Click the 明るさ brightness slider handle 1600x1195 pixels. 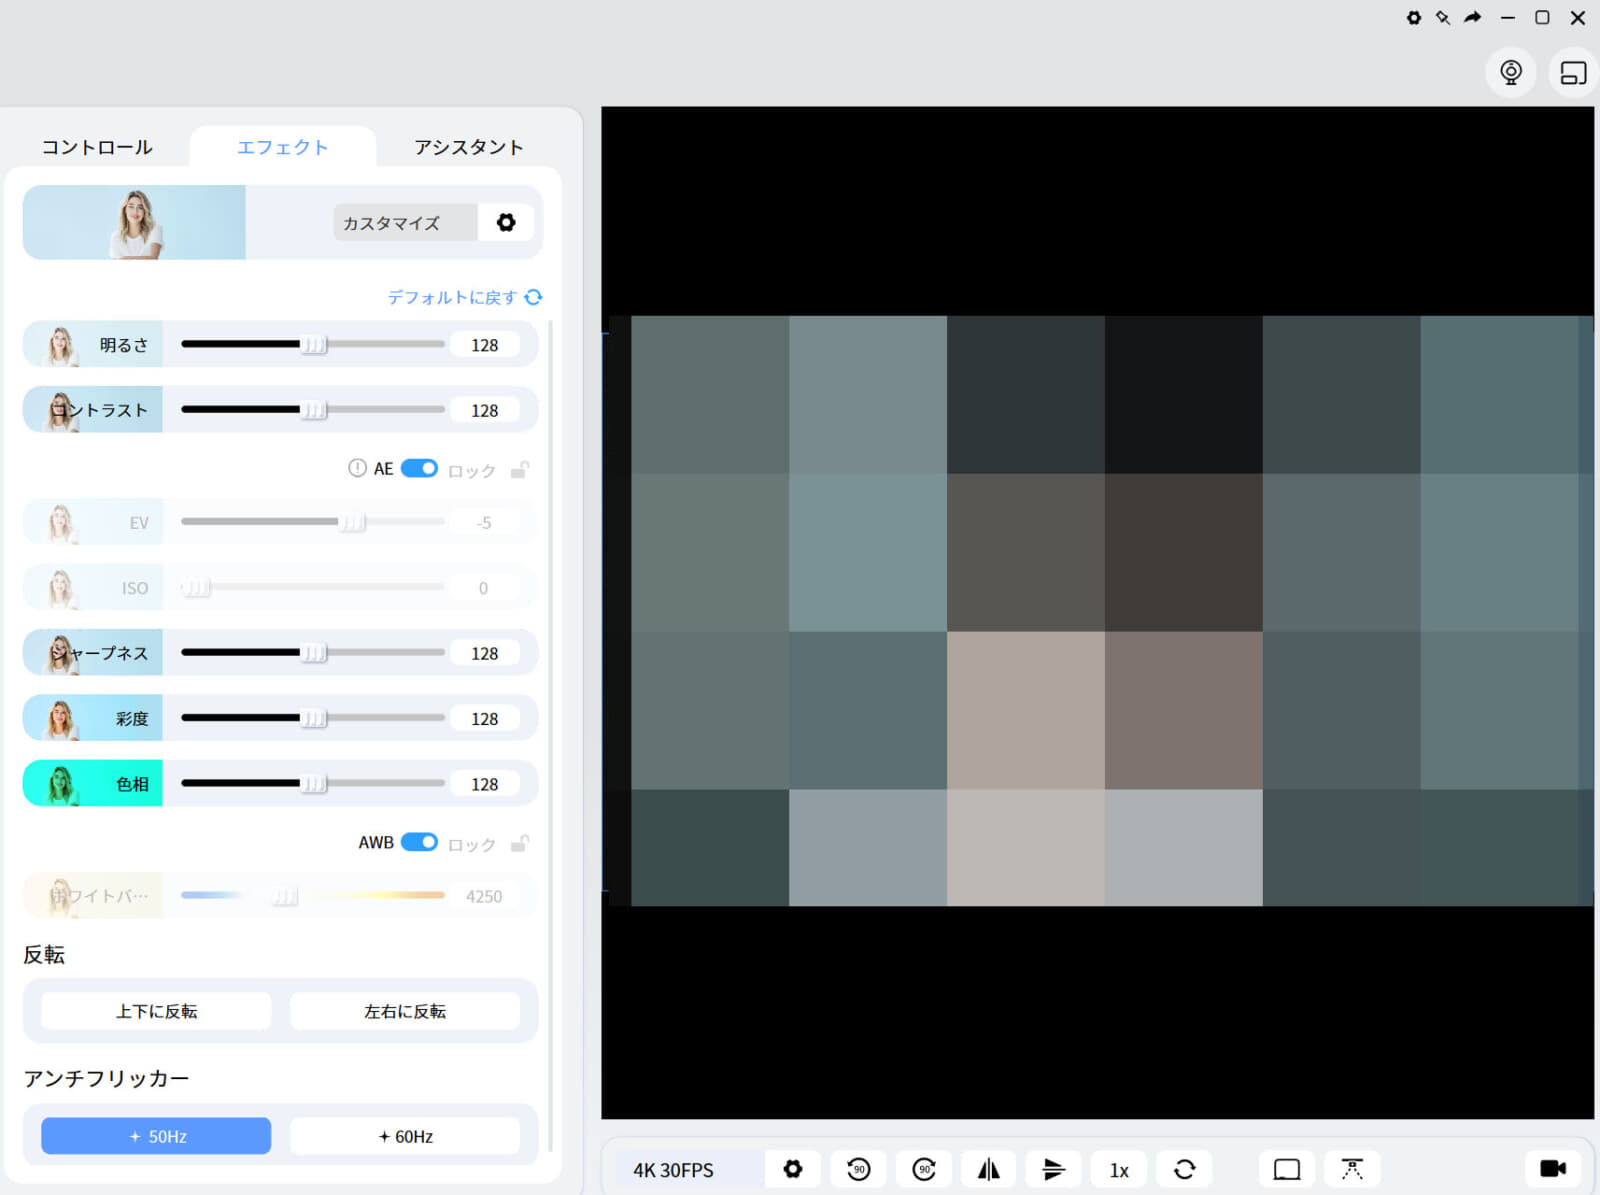313,345
